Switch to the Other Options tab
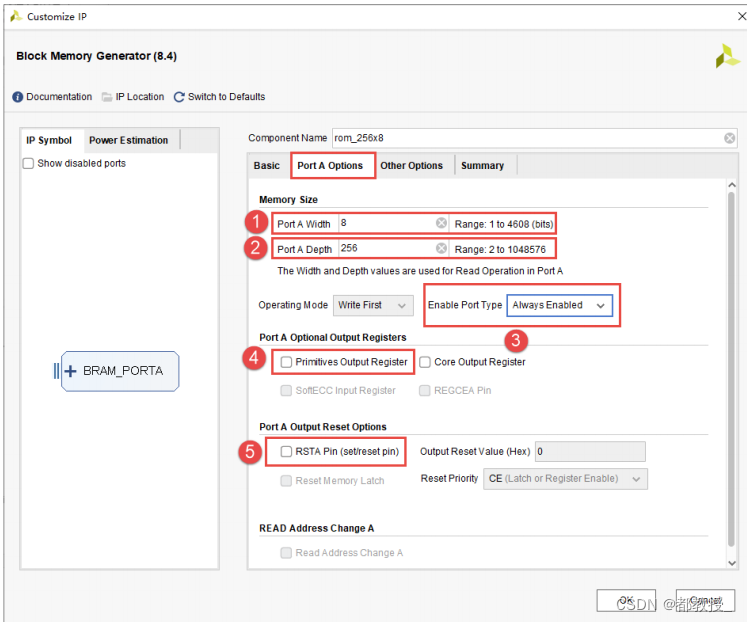The height and width of the screenshot is (622, 747). point(412,166)
